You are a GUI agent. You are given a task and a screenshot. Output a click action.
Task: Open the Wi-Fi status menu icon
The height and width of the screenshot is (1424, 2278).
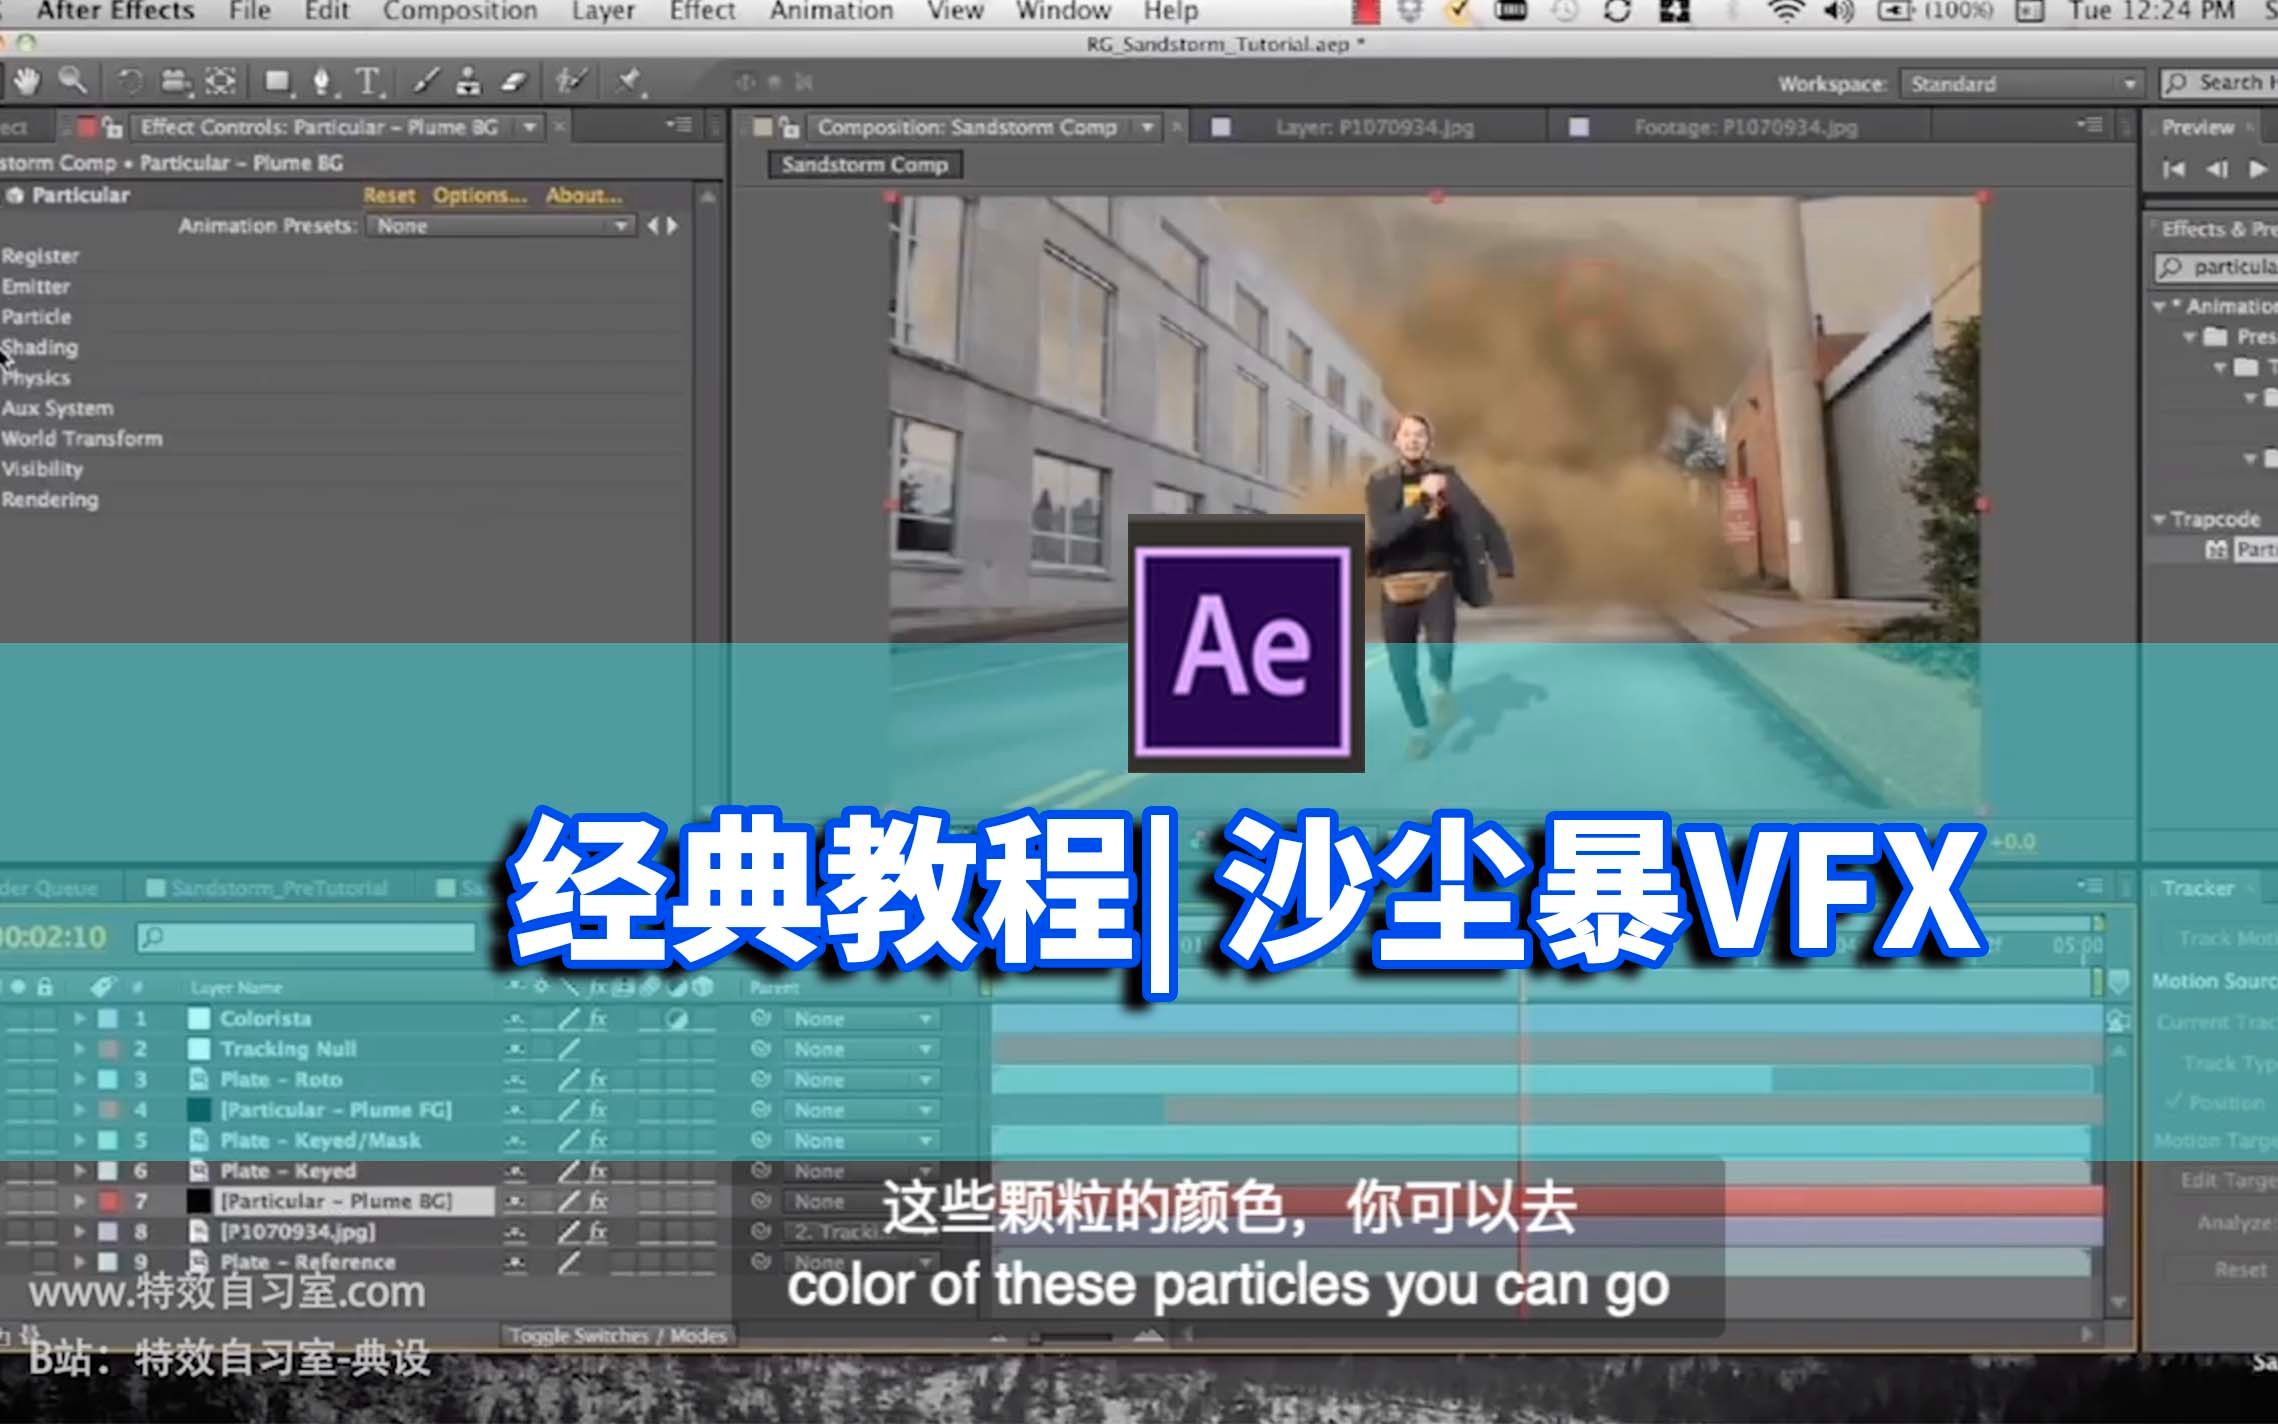(1785, 11)
